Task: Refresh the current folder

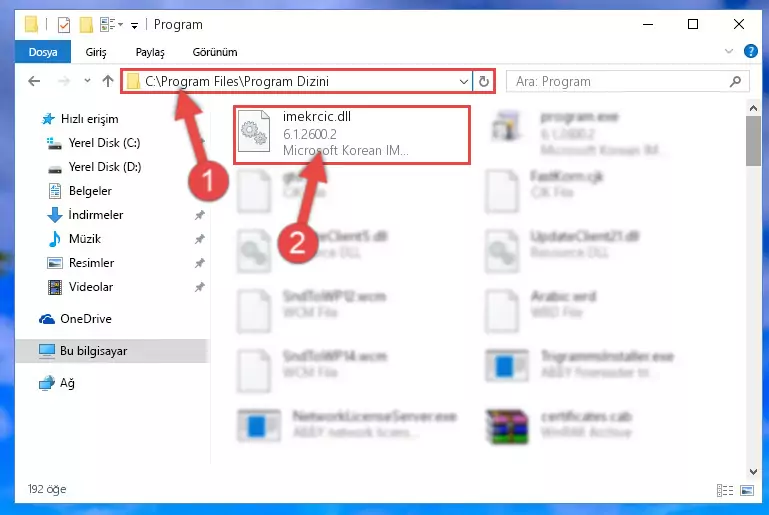Action: click(484, 81)
